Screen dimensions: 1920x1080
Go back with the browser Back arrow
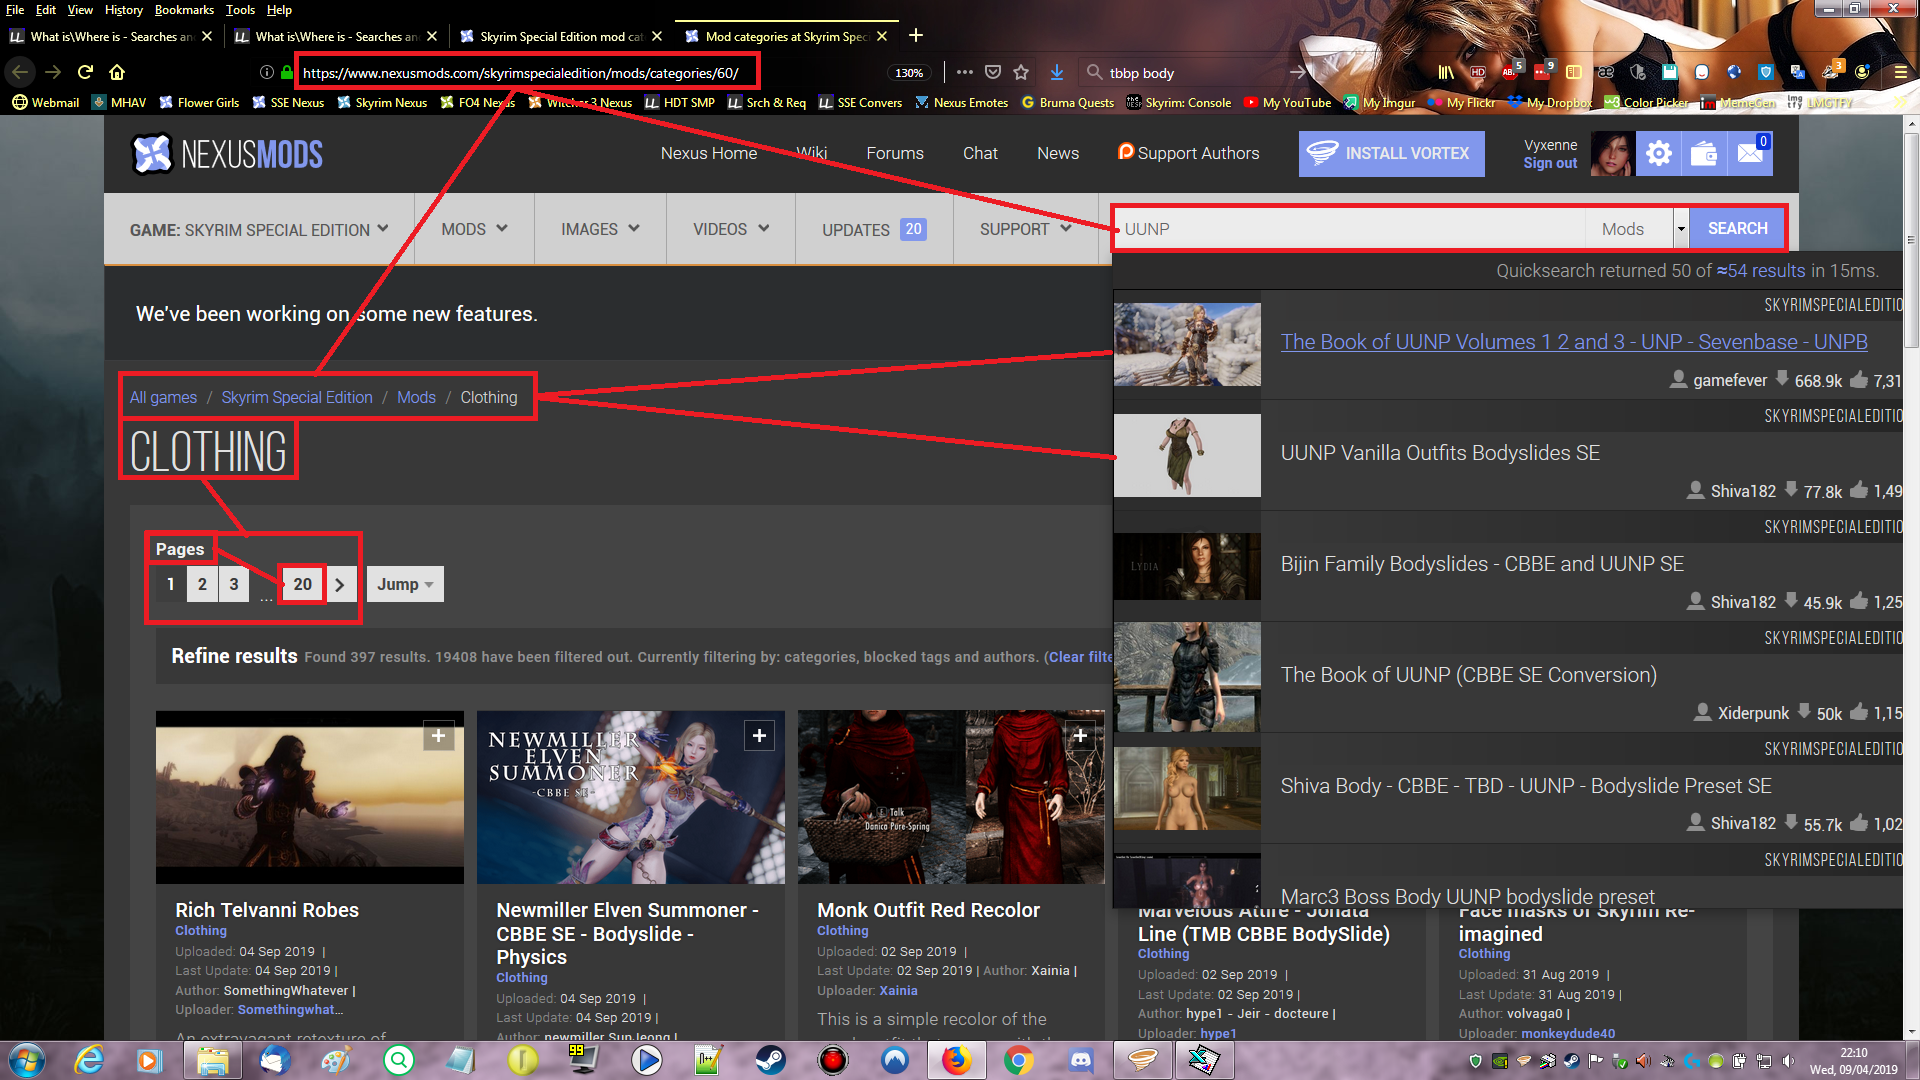[x=21, y=72]
